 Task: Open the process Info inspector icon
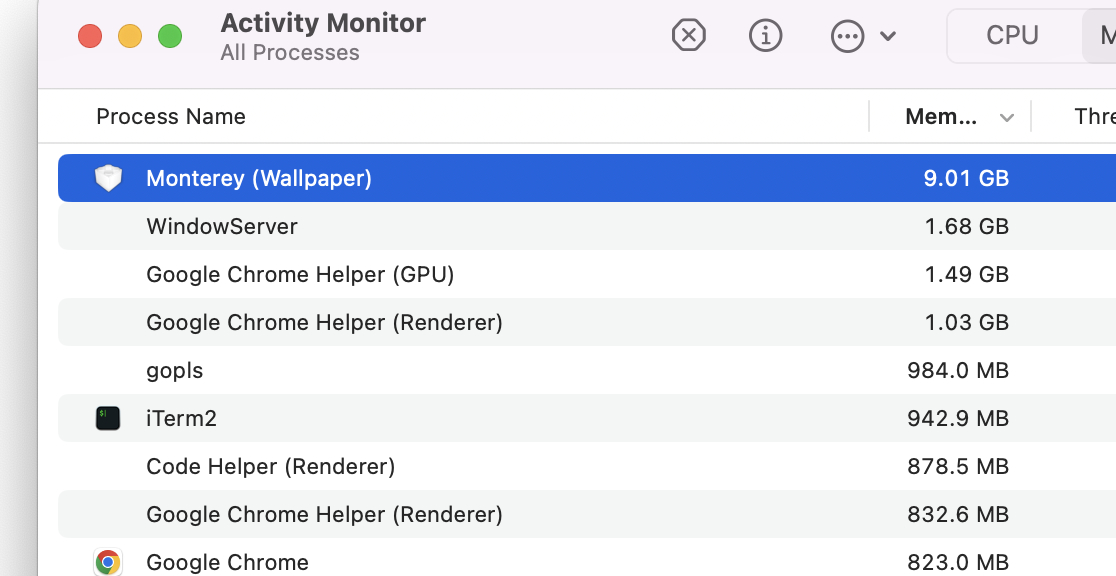click(x=765, y=36)
